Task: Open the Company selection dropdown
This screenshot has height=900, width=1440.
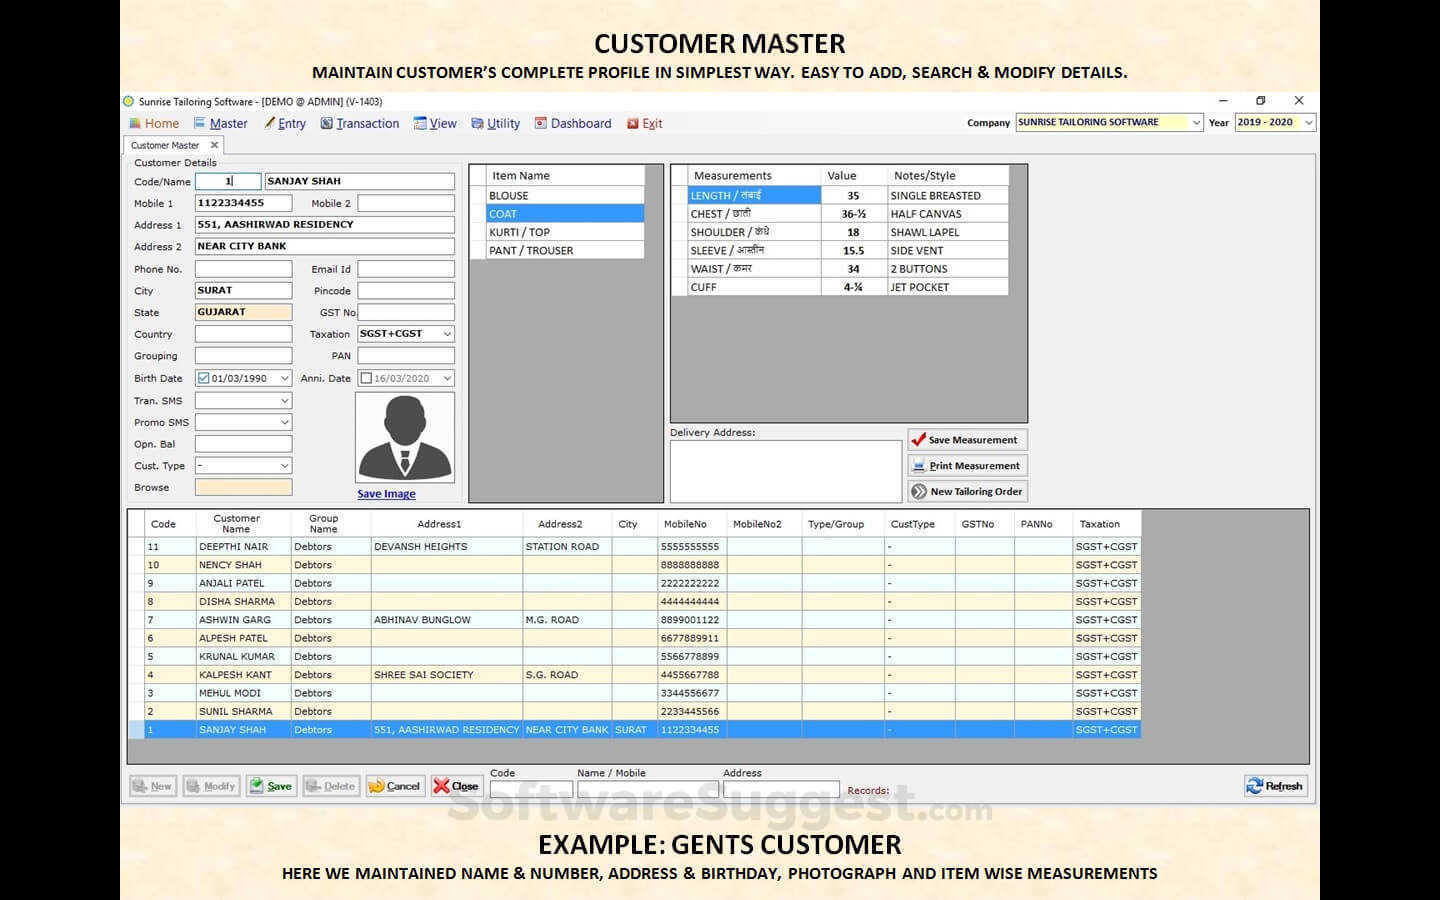Action: click(x=1196, y=122)
